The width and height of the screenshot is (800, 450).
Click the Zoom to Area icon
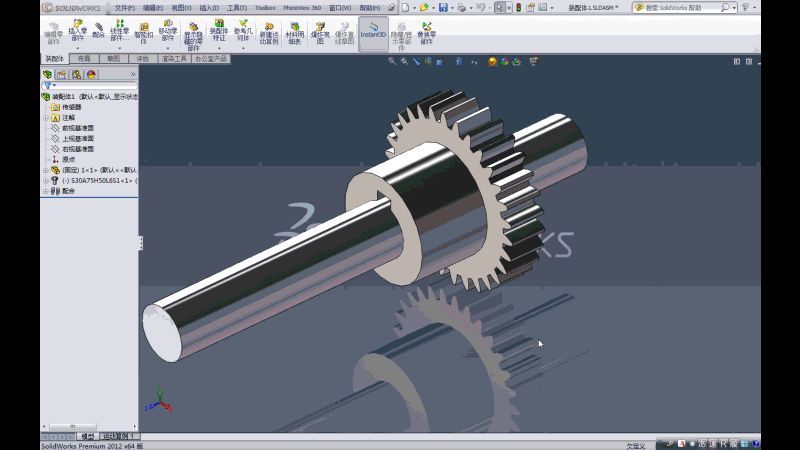(x=404, y=61)
